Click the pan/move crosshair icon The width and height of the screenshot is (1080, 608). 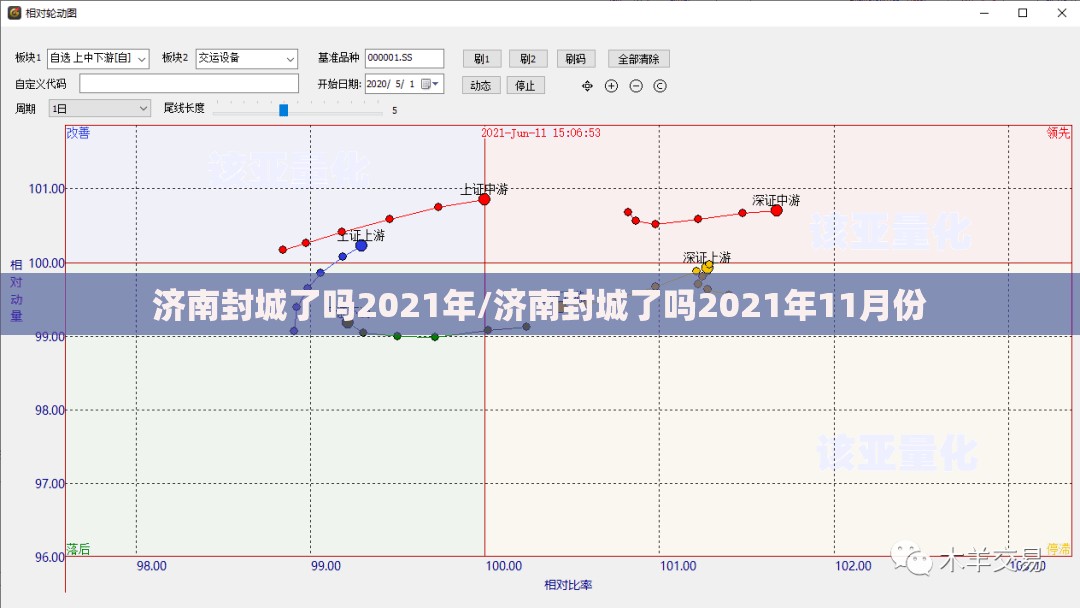point(588,86)
